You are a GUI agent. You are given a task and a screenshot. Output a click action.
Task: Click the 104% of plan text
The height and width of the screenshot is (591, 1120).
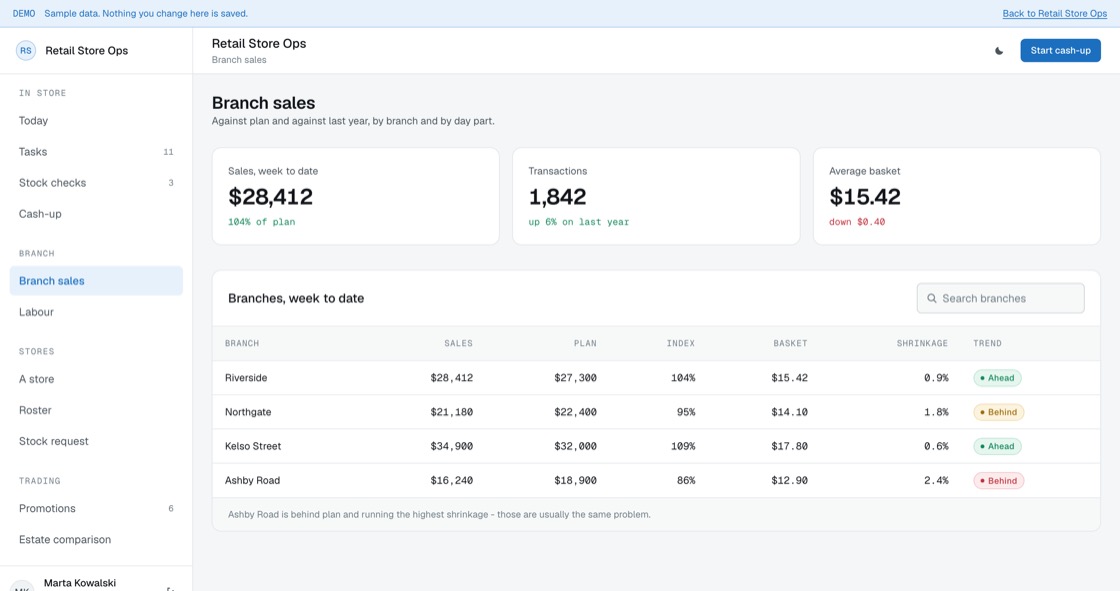coord(261,222)
